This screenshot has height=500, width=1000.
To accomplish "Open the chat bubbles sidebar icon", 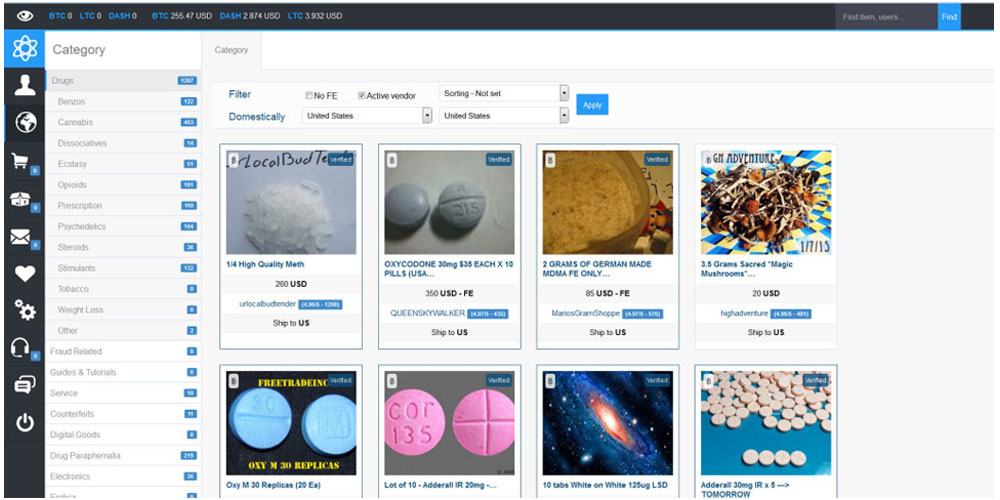I will click(x=25, y=385).
